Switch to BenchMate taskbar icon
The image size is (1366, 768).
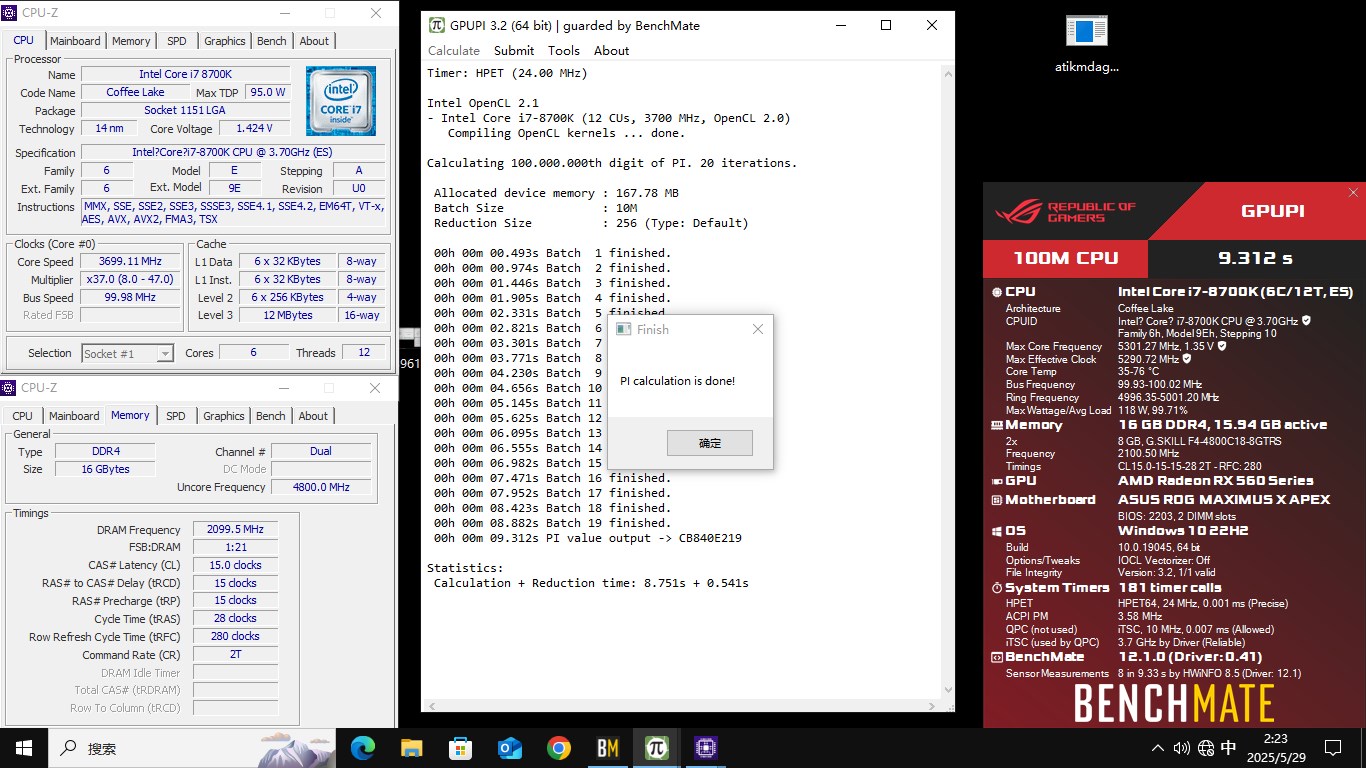(608, 747)
